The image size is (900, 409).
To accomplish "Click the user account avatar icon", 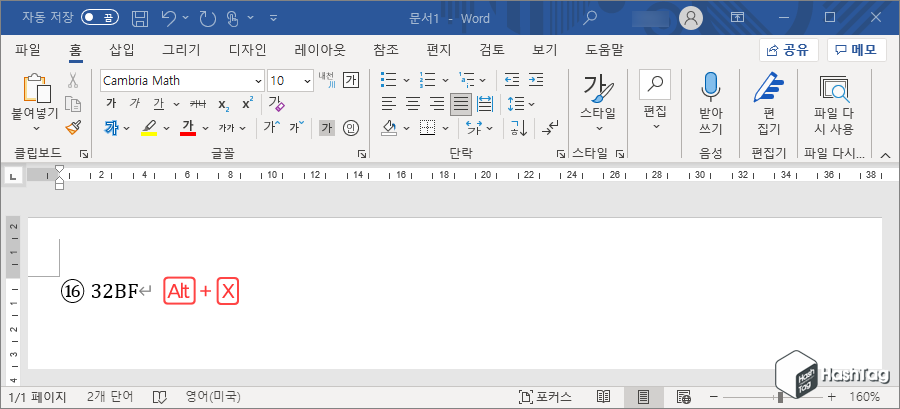I will tap(691, 18).
